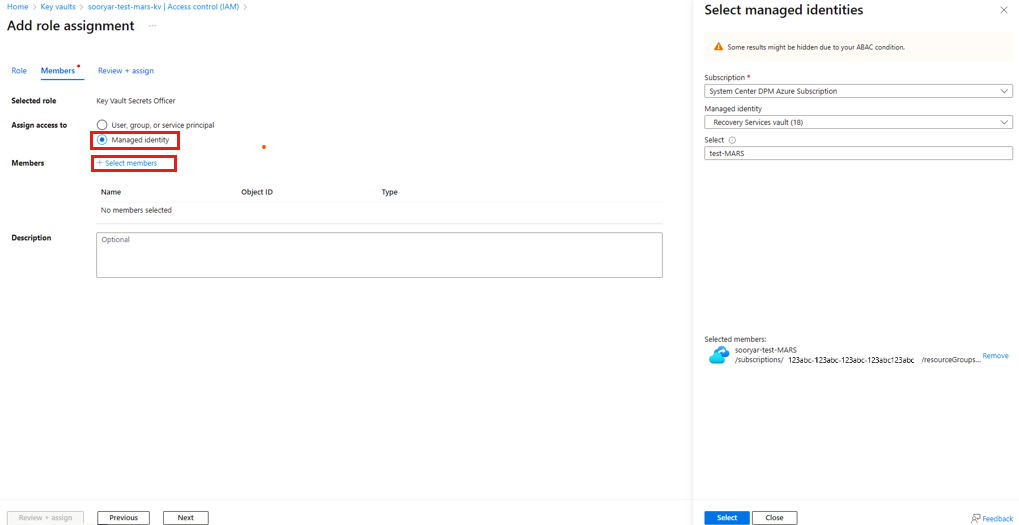Click the Feedback icon at bottom right
The width and height of the screenshot is (1019, 525).
coord(975,519)
